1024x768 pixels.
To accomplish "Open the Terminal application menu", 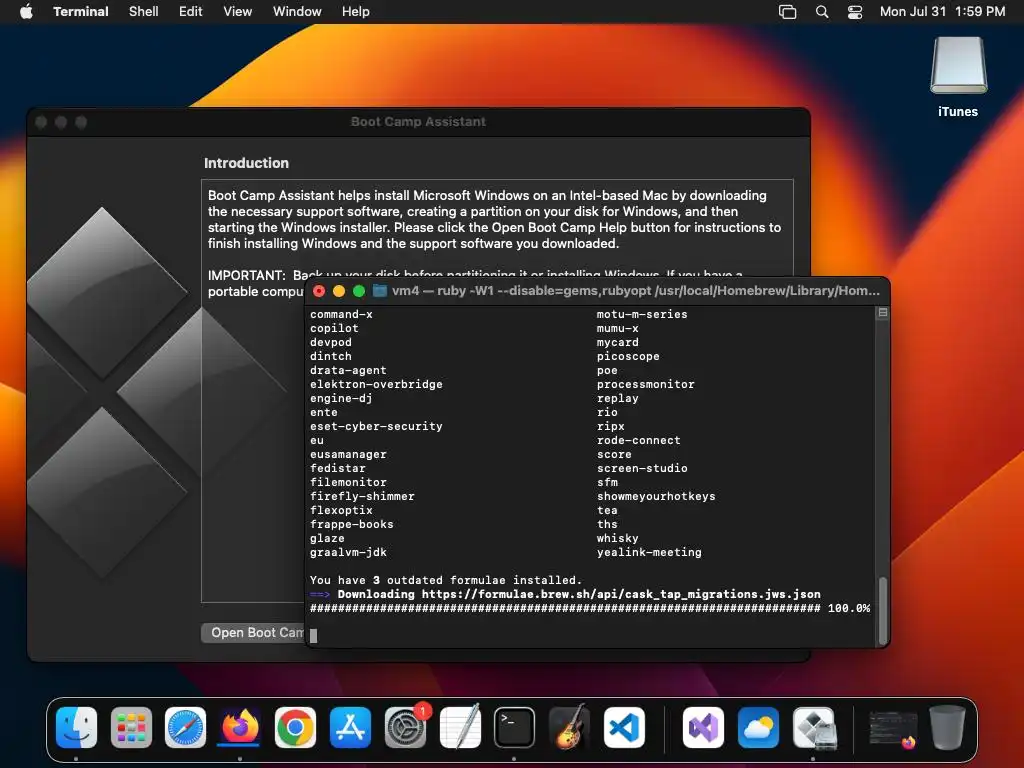I will (x=81, y=12).
